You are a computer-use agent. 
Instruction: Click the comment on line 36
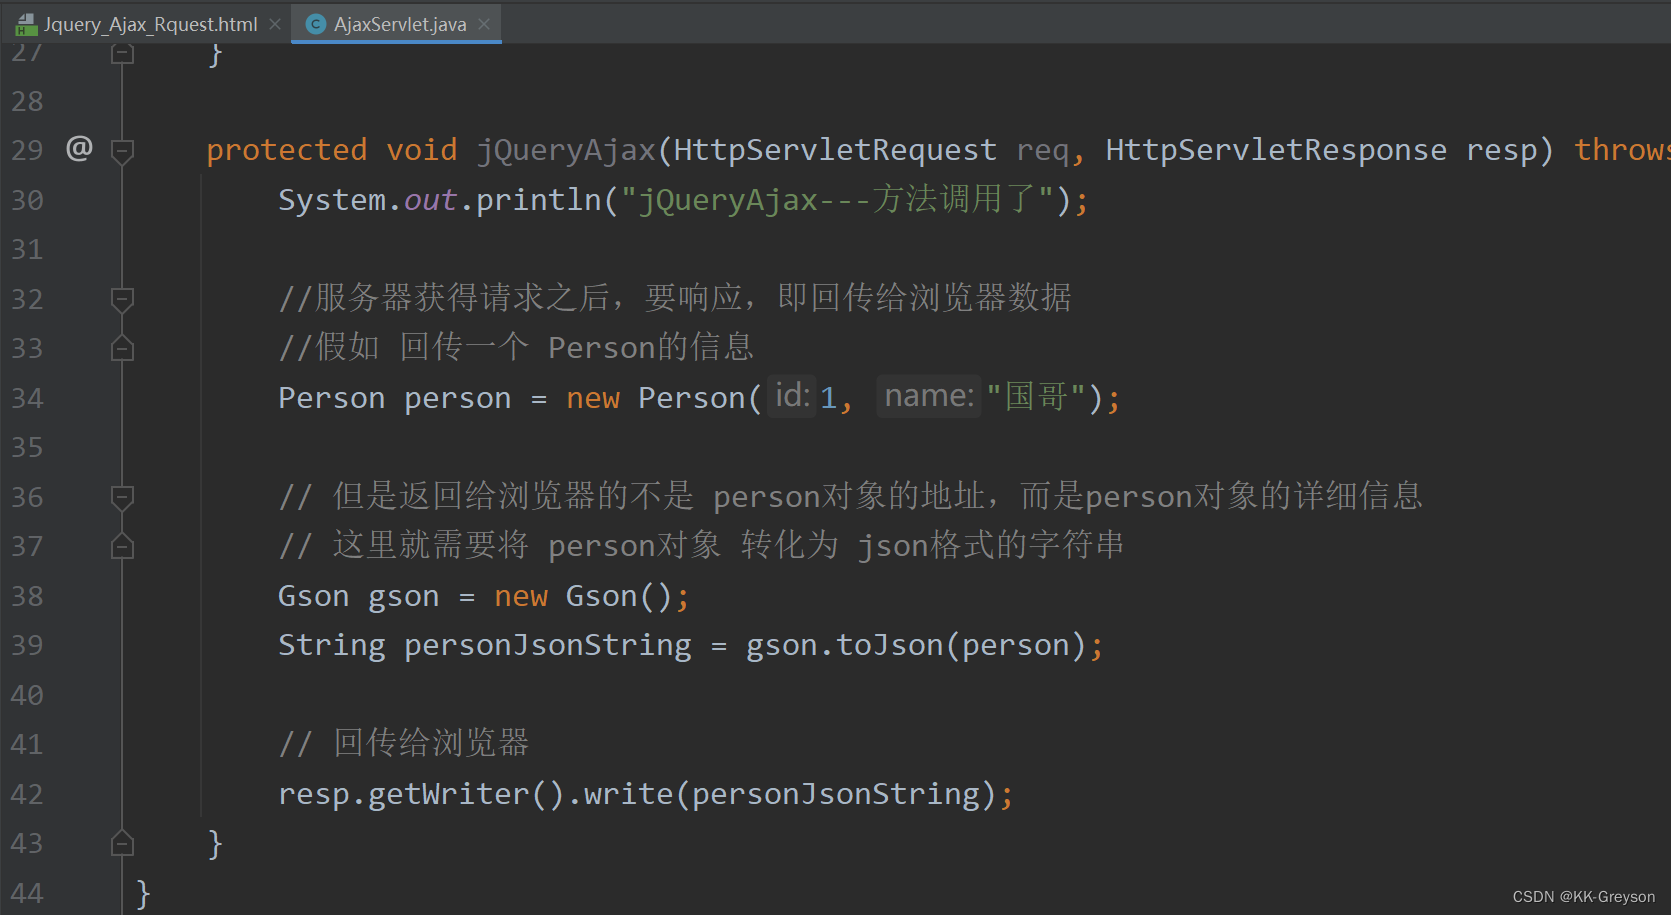[851, 496]
